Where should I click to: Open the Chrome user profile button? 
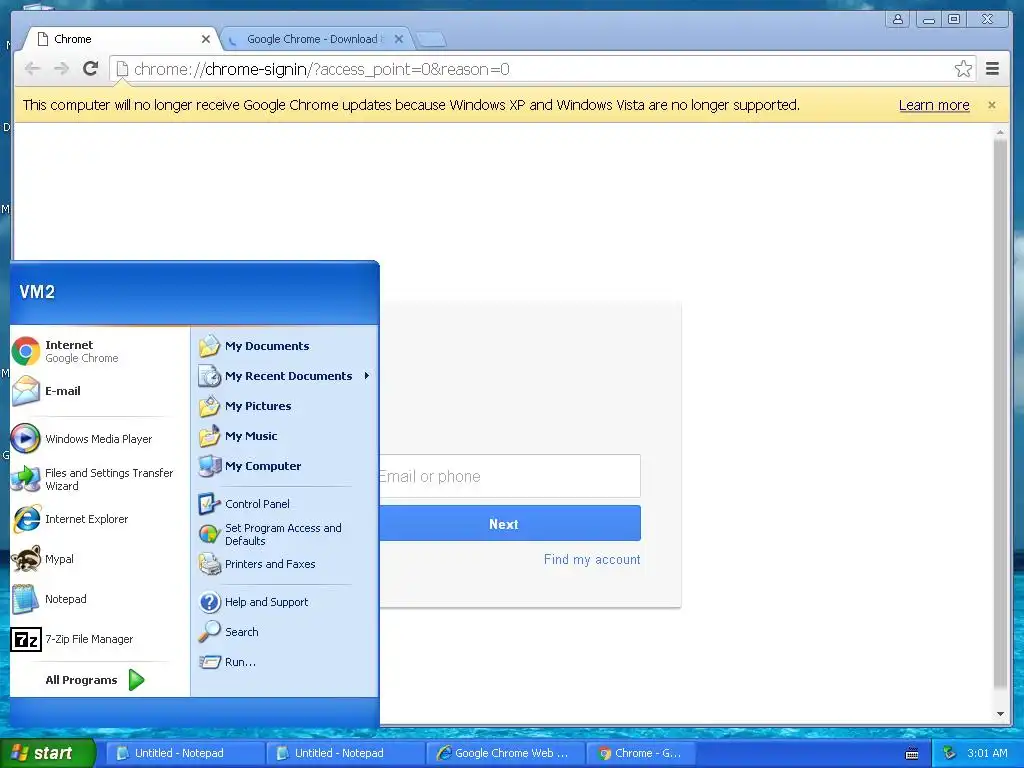click(x=898, y=19)
